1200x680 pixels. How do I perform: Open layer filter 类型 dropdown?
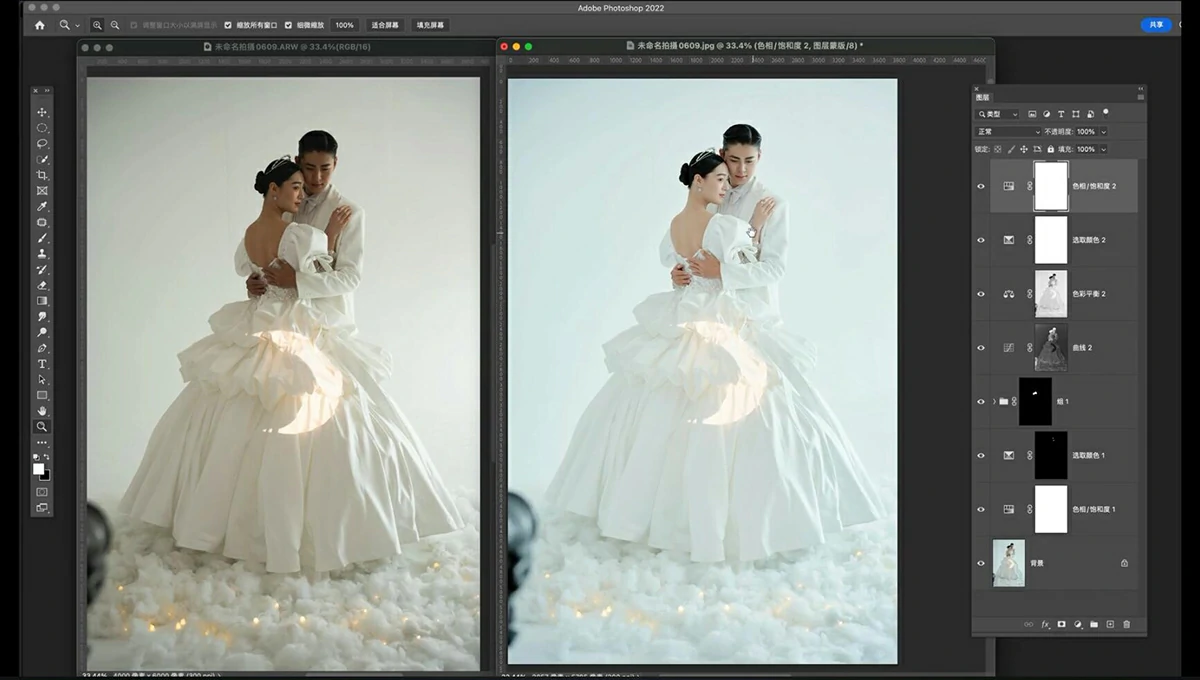tap(998, 114)
